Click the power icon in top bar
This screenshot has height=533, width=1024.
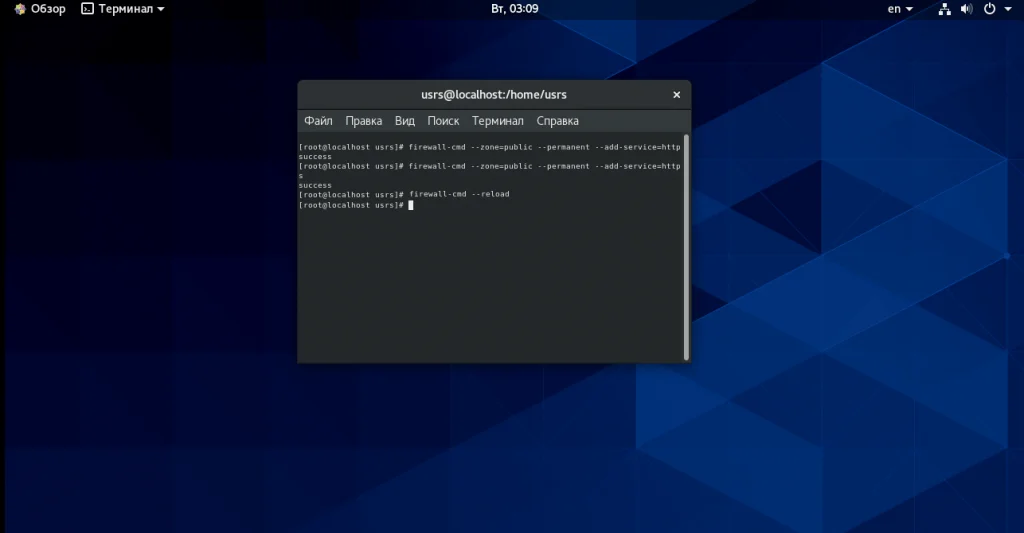(989, 9)
